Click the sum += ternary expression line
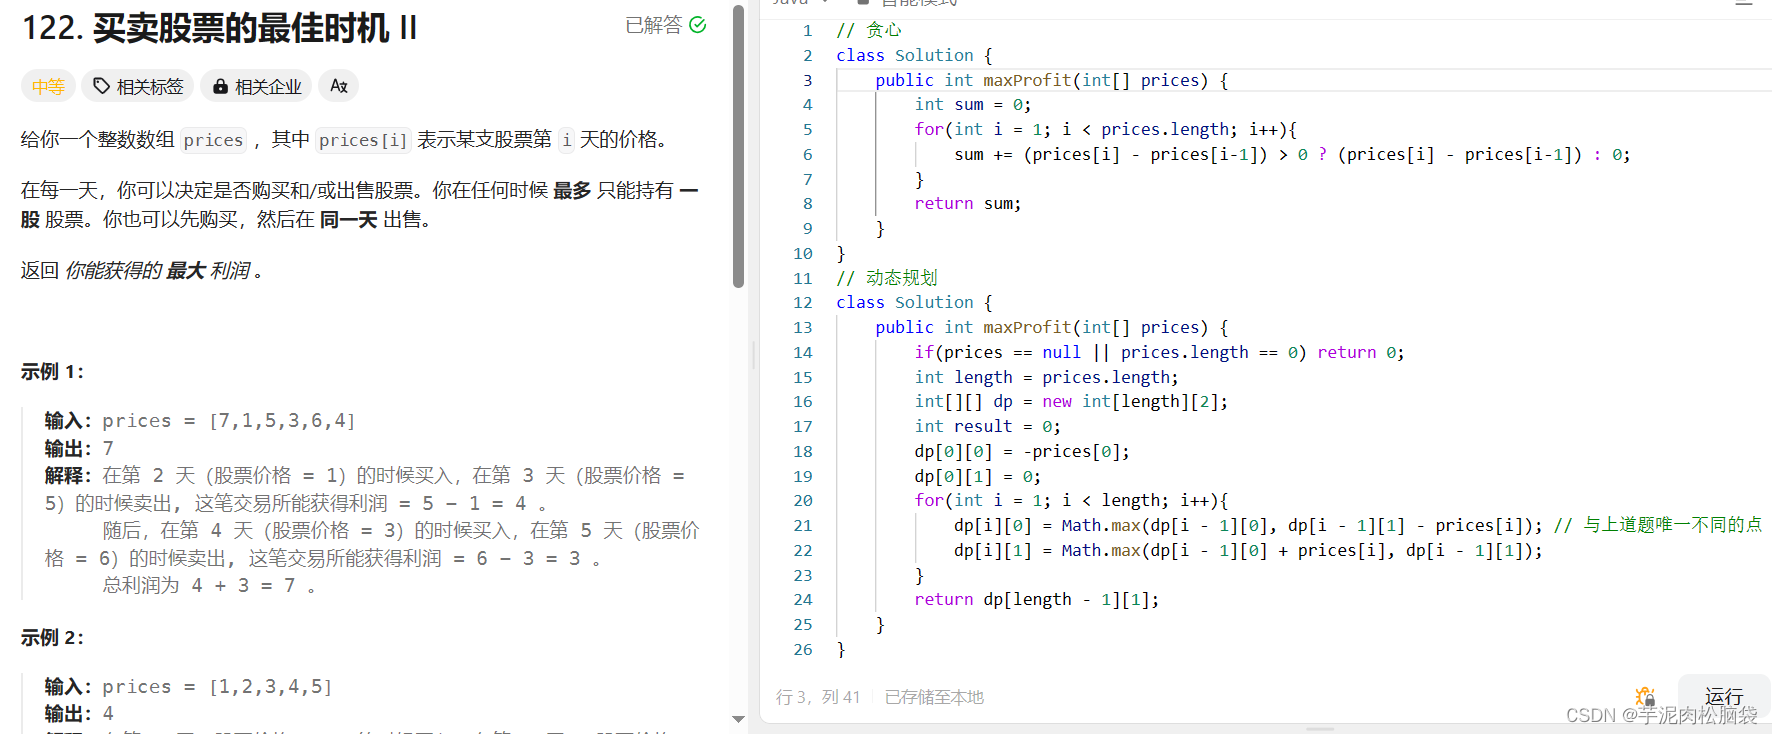1772x734 pixels. pos(1292,155)
